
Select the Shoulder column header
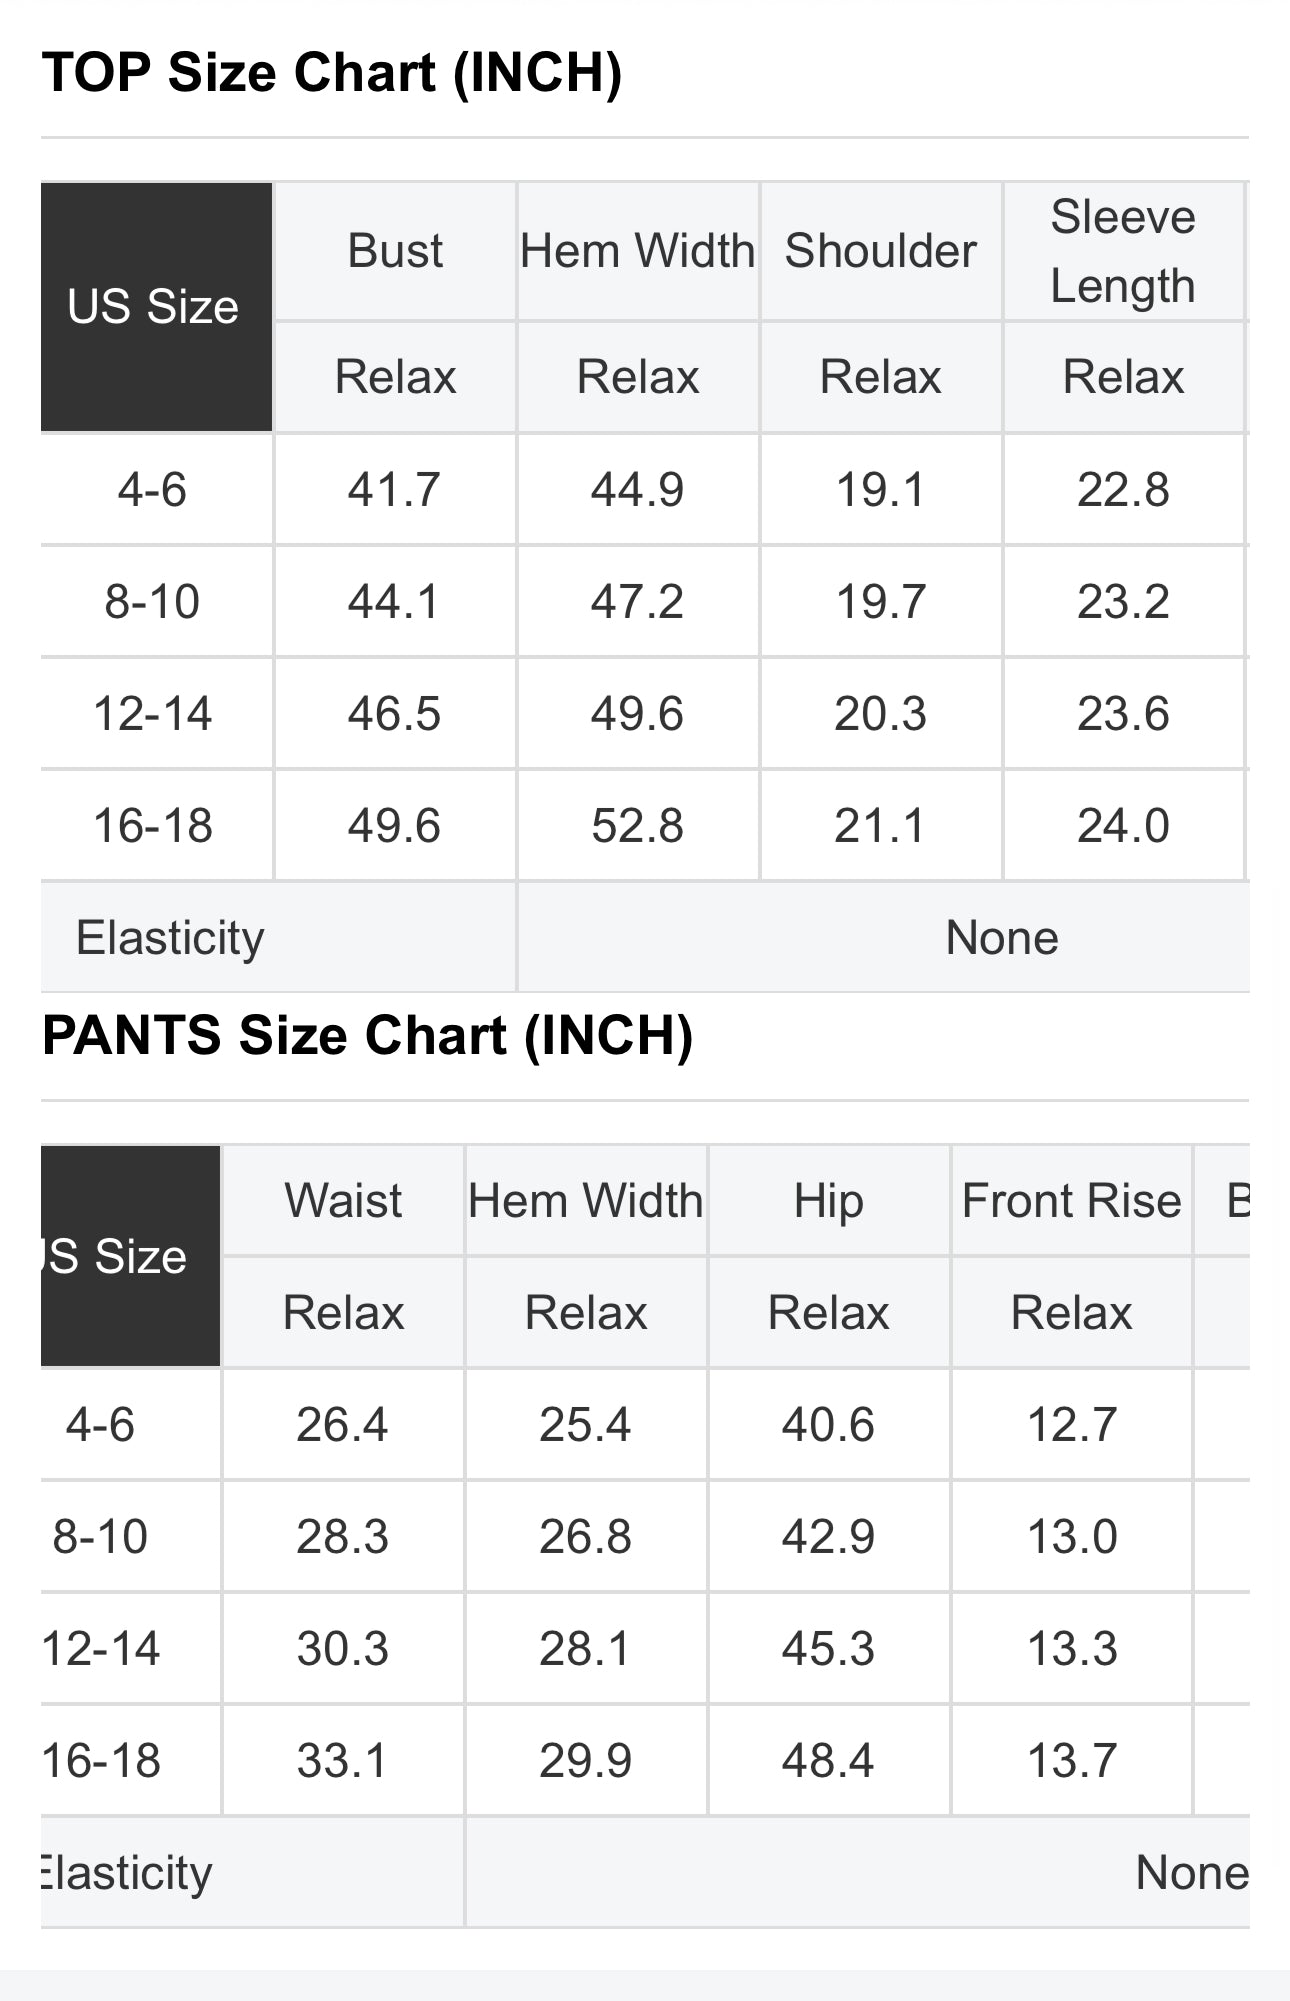pos(880,251)
